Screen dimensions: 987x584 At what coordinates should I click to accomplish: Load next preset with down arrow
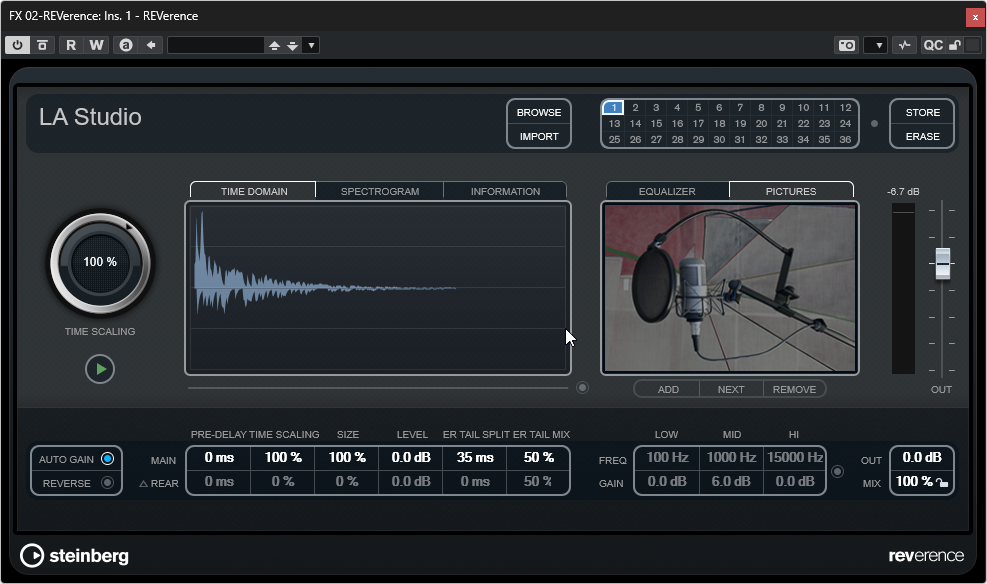point(293,45)
